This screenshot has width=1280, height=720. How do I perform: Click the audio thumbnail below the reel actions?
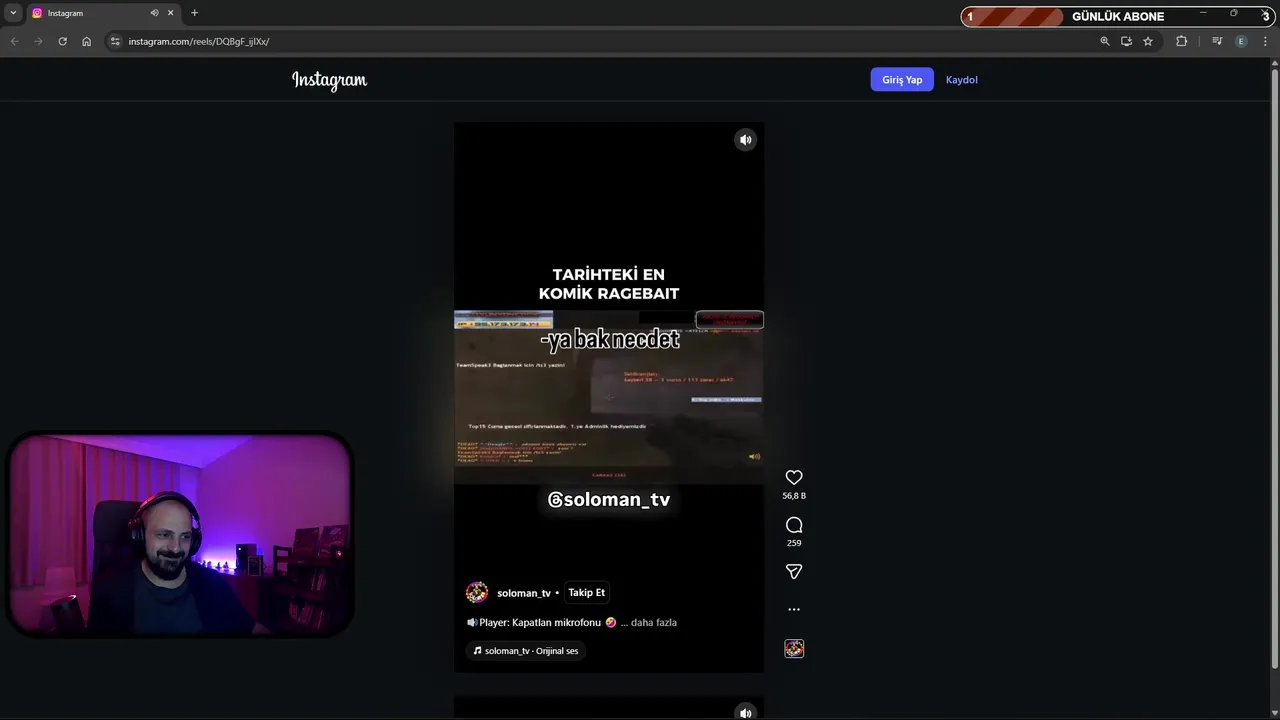pos(794,649)
